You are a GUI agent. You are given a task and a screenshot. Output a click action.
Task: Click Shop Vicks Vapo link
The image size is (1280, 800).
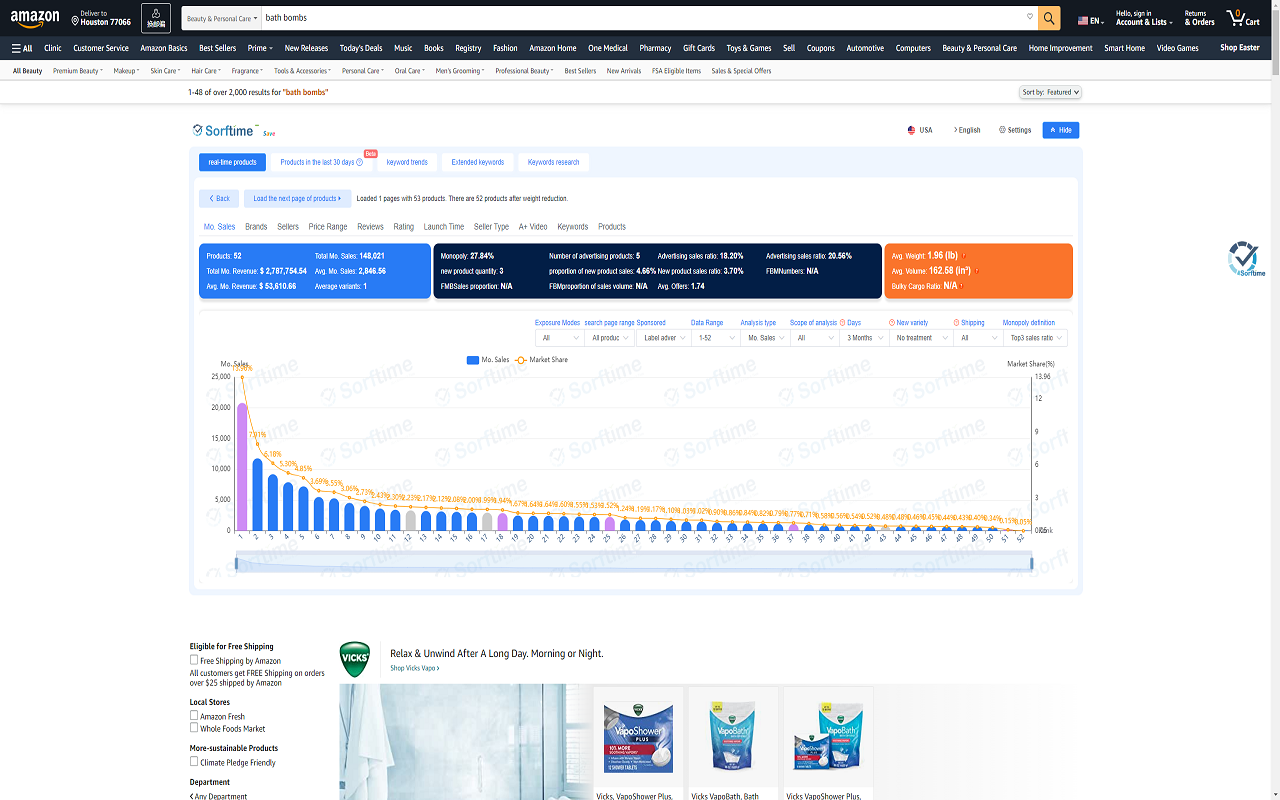pos(414,668)
